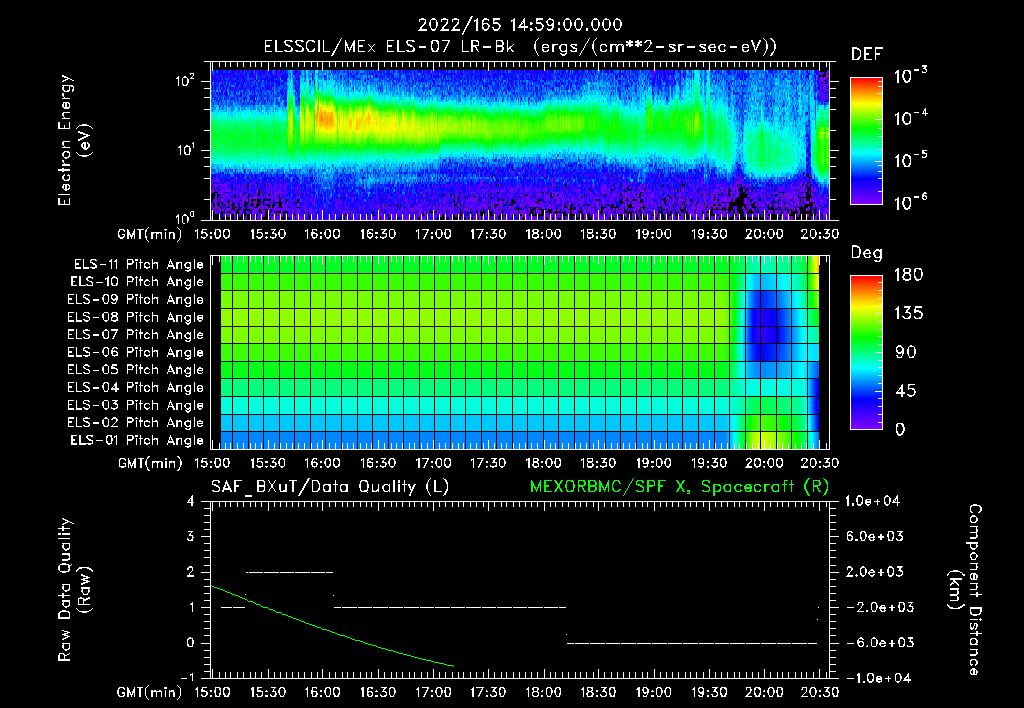Click the GMT(min) label under the bottom panel
The image size is (1024, 708).
pyautogui.click(x=149, y=692)
